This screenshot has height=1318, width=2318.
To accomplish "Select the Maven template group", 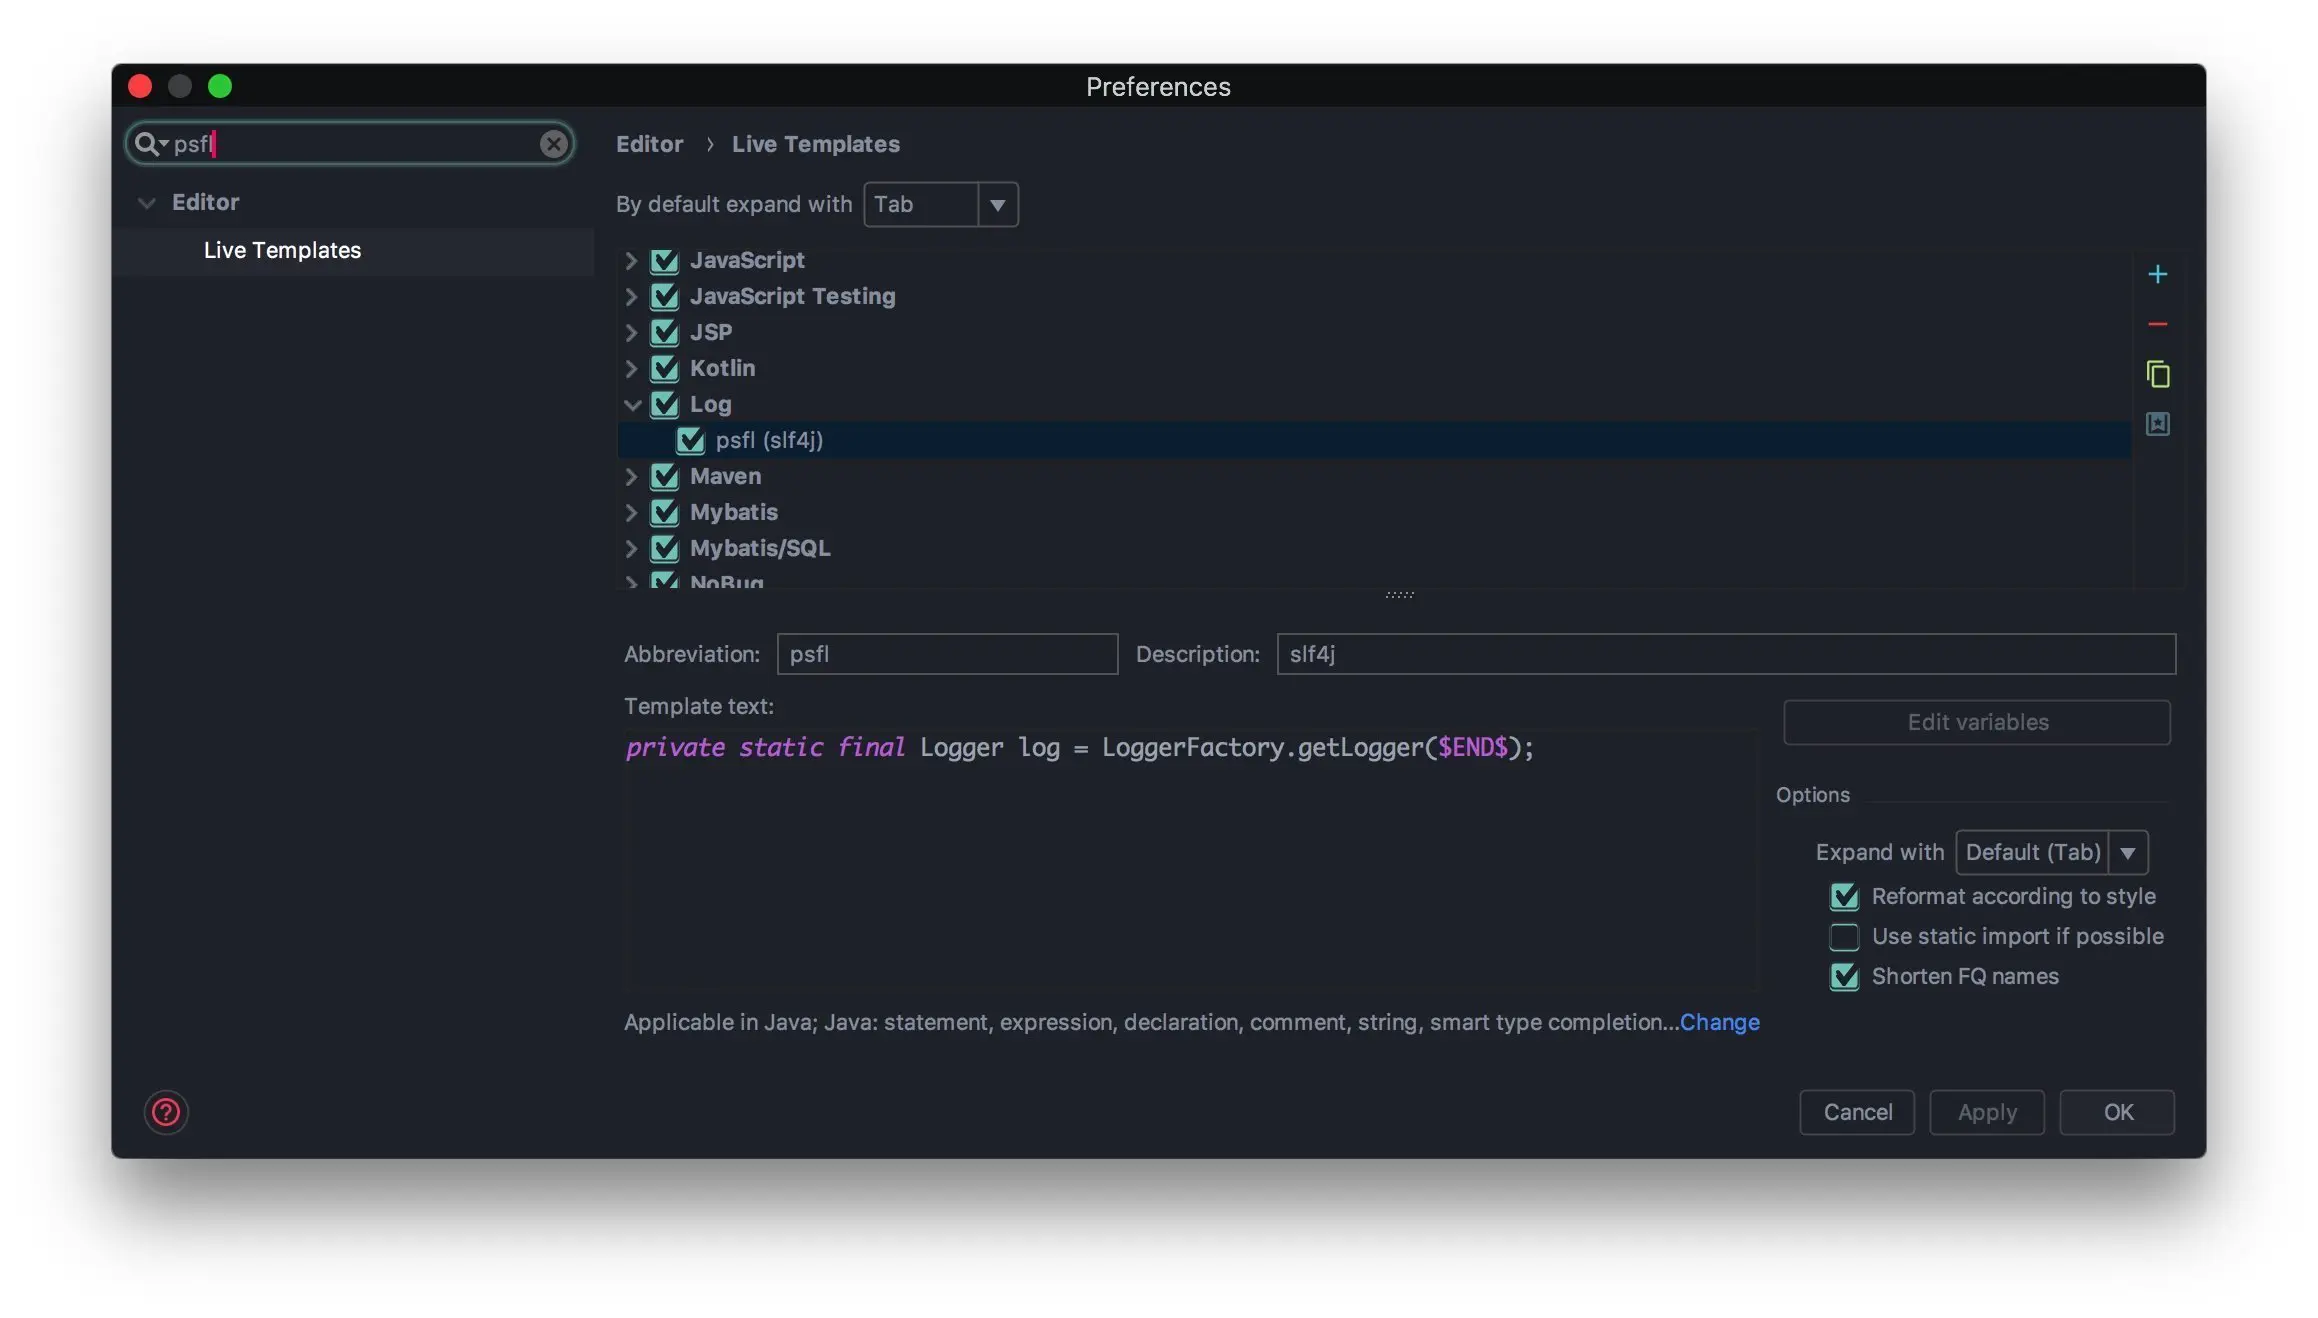I will pos(725,476).
